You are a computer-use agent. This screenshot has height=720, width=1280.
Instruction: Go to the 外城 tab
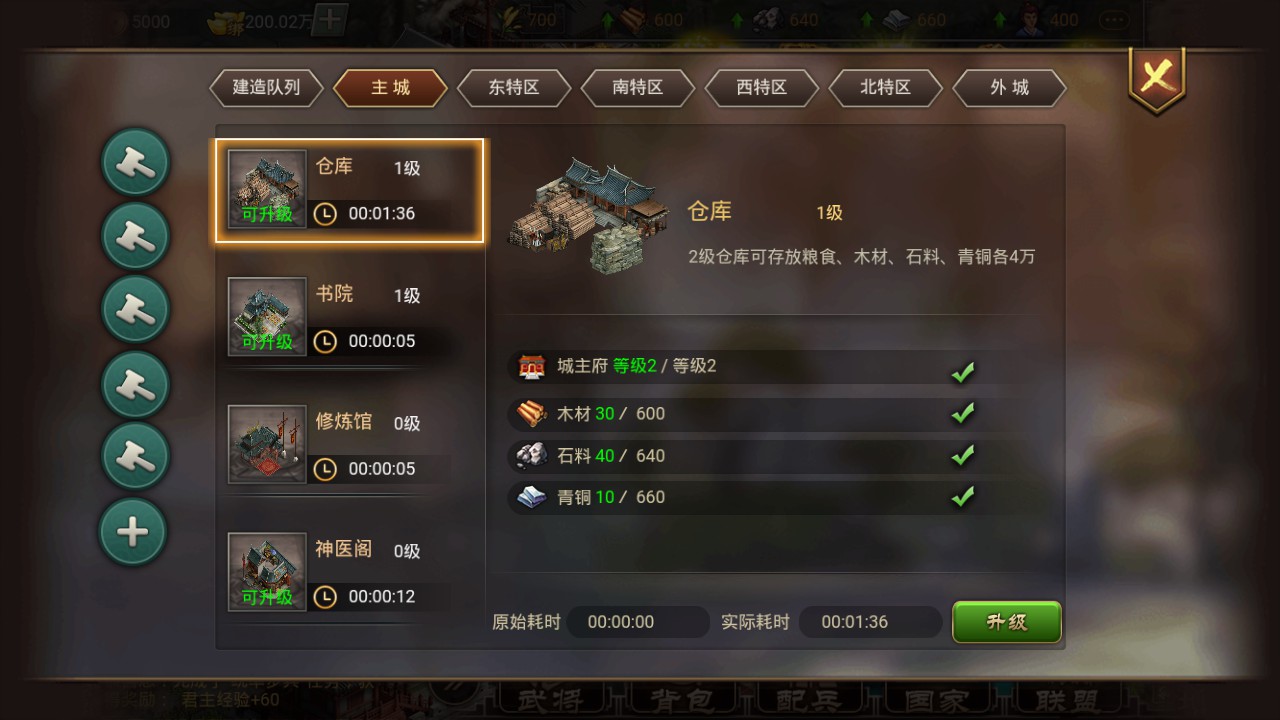(x=1010, y=88)
